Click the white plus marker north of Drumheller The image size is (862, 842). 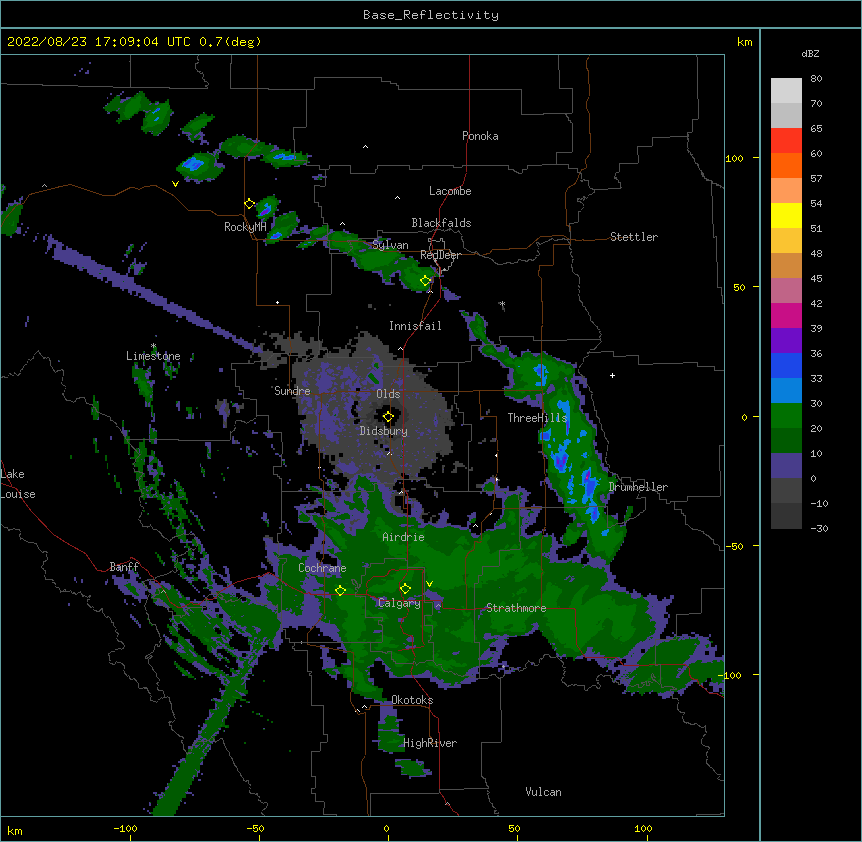pyautogui.click(x=612, y=375)
